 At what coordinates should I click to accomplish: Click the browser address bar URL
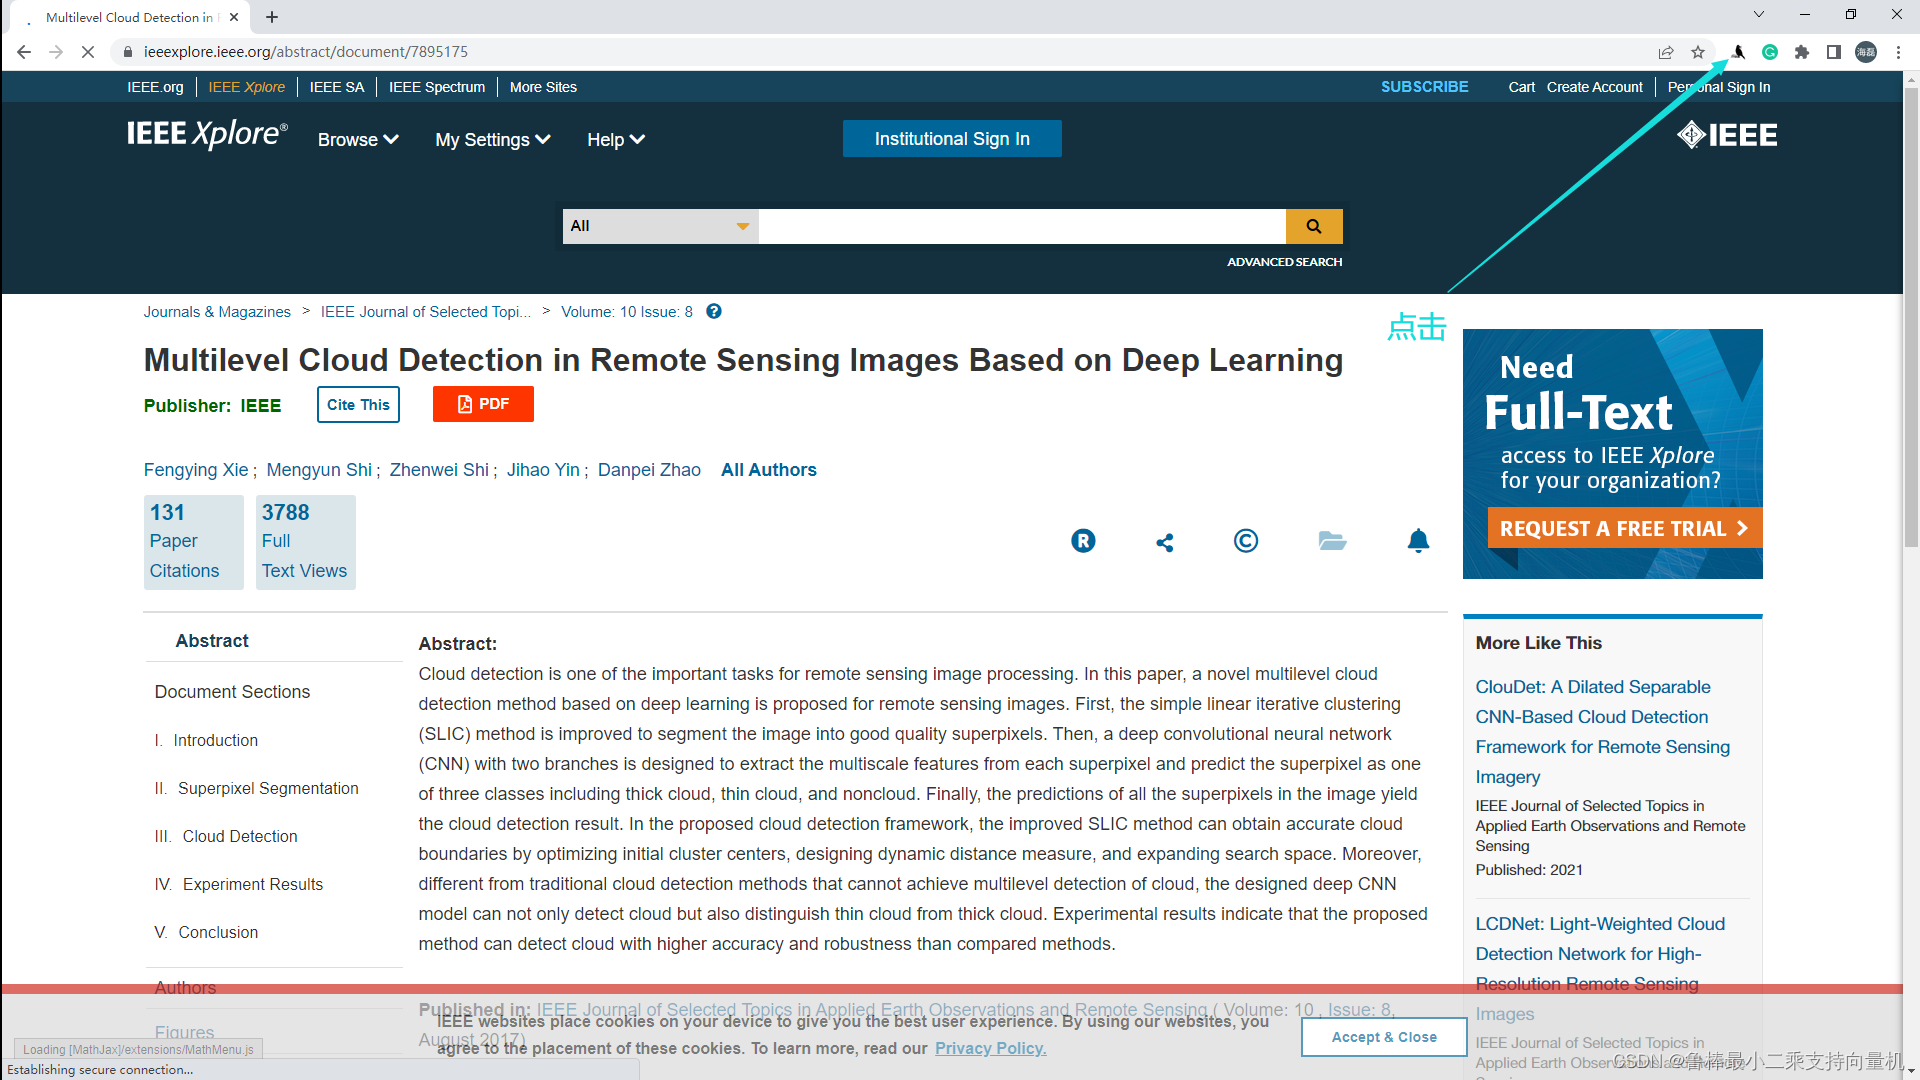coord(305,52)
